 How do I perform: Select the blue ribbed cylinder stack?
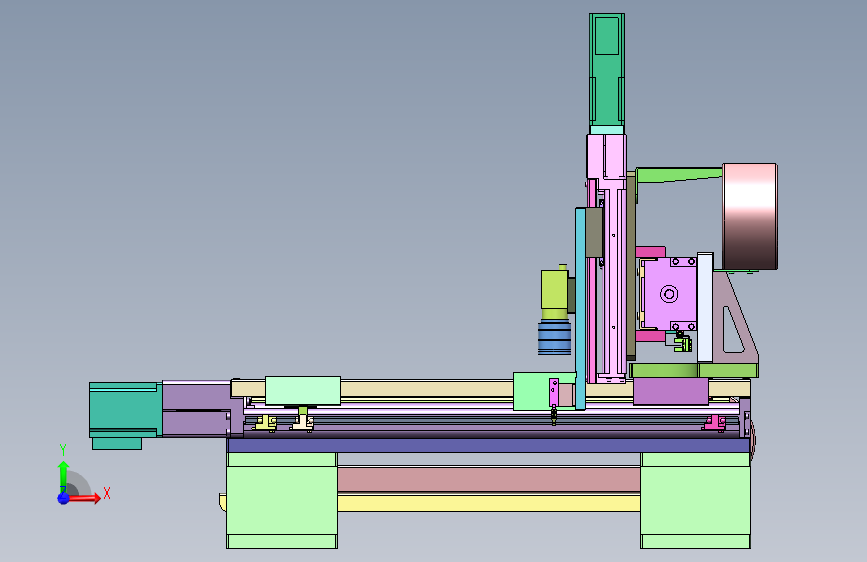(x=554, y=338)
